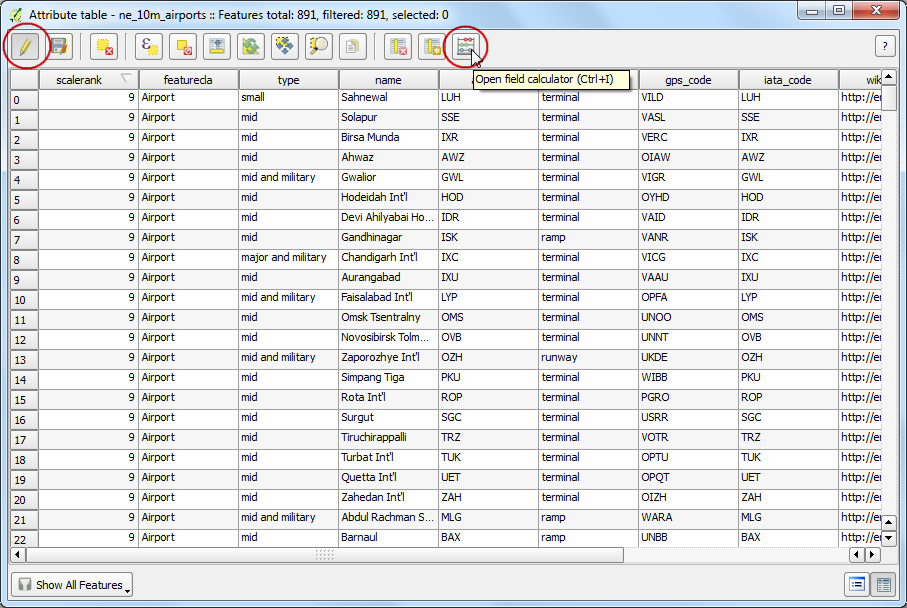Delete selected features via the toolbar icon

pos(103,46)
